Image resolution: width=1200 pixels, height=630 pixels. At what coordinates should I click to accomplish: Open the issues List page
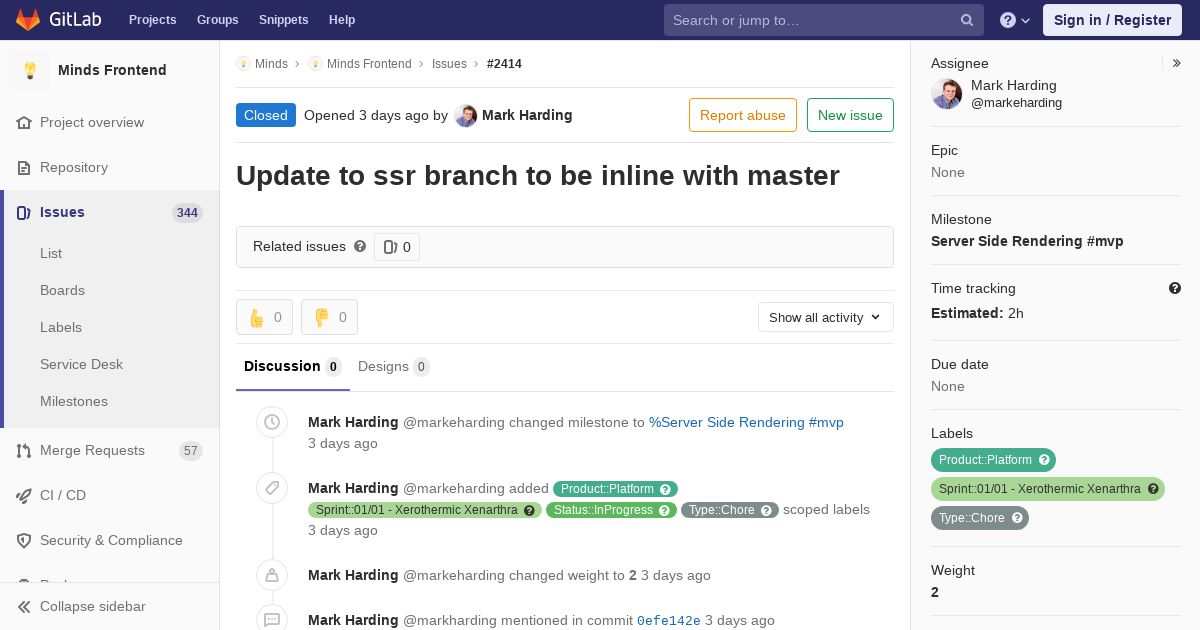(x=51, y=254)
